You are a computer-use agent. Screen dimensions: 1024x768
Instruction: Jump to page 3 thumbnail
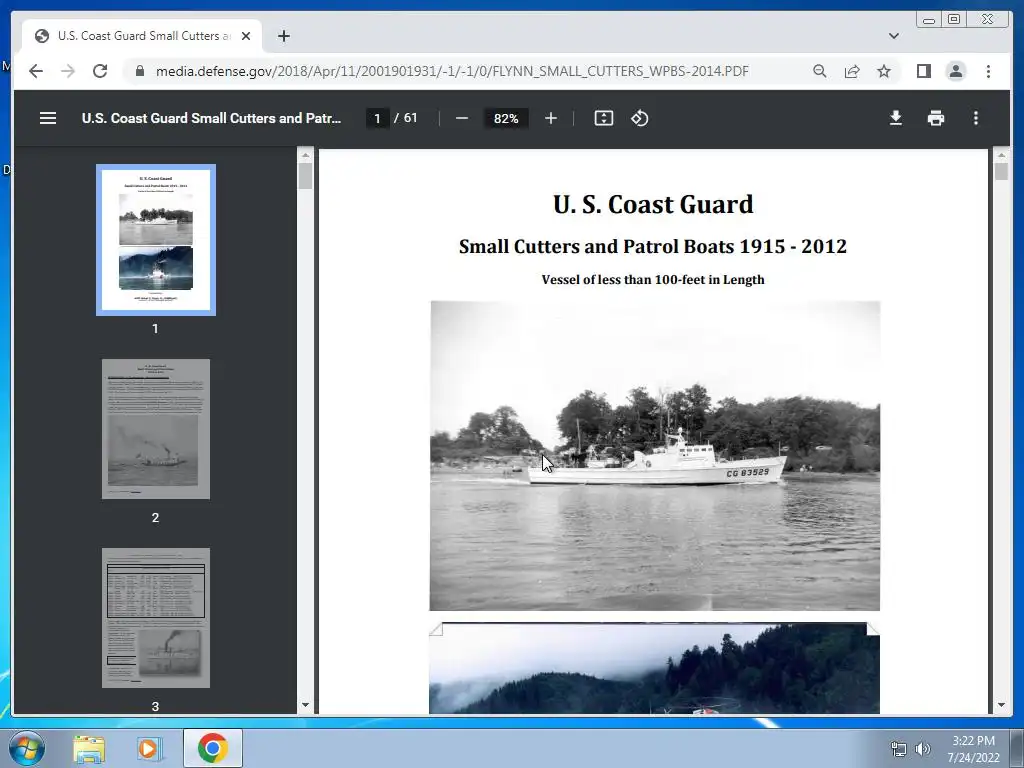click(155, 618)
